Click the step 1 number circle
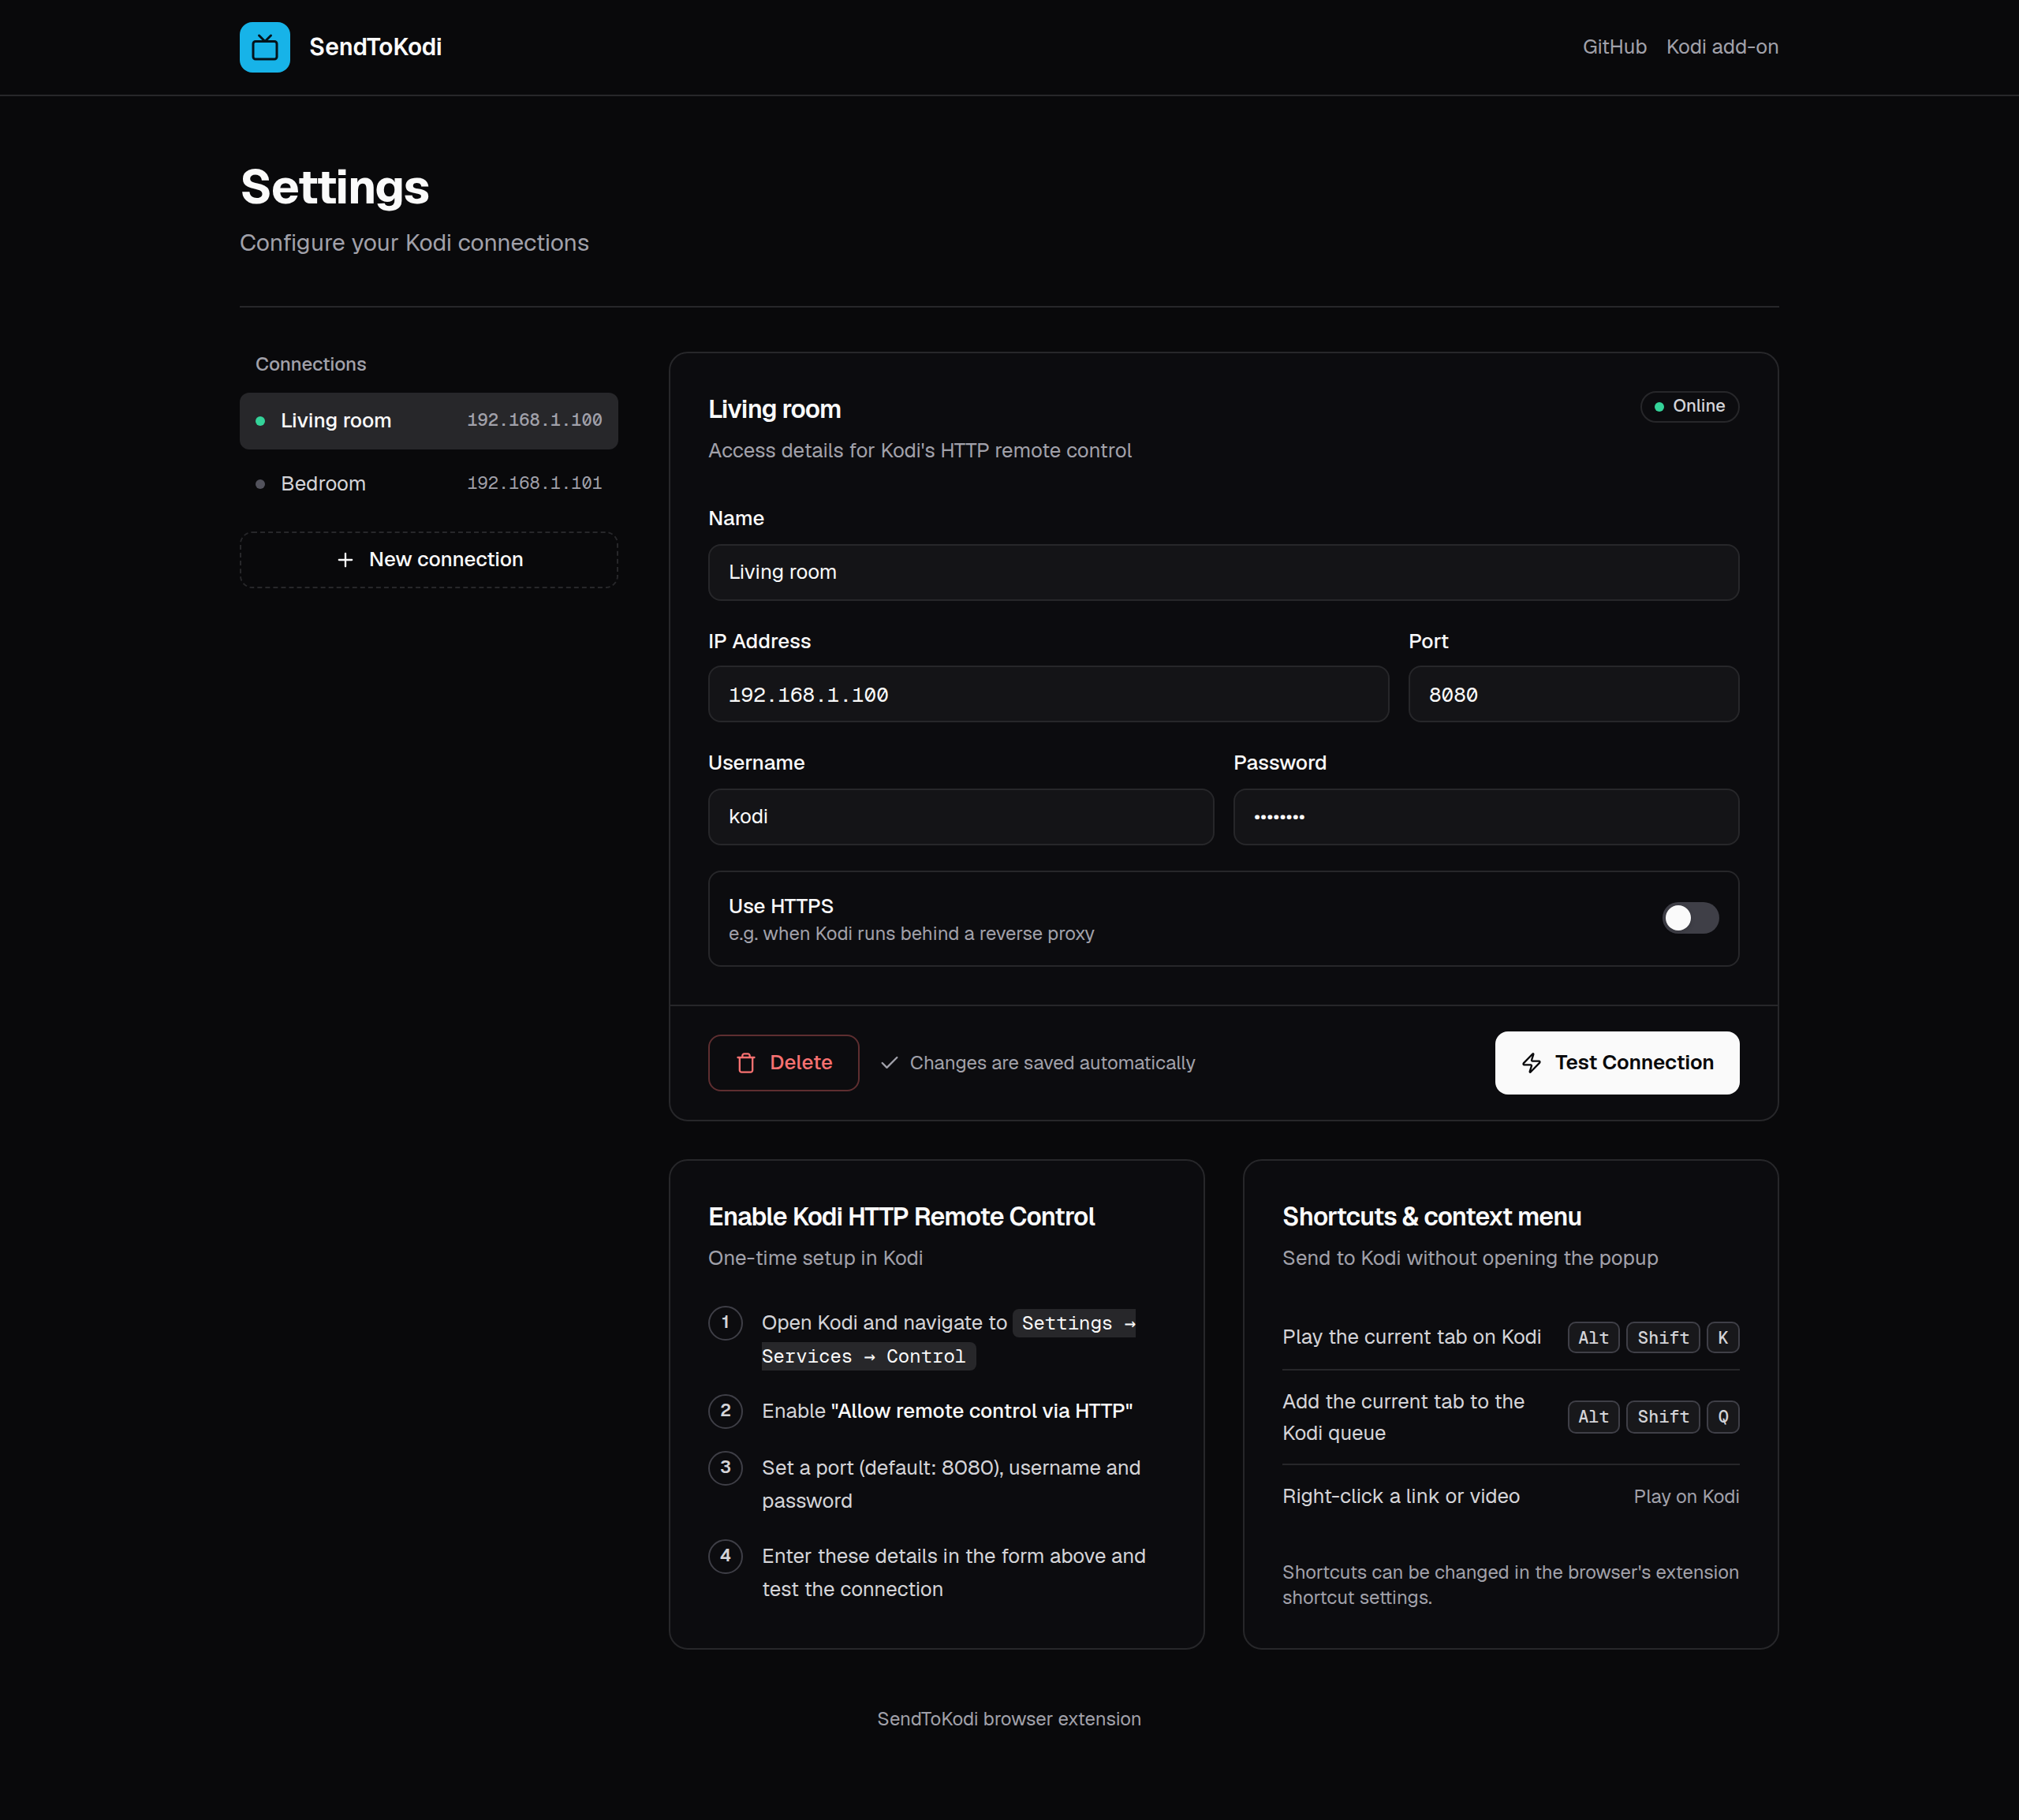The height and width of the screenshot is (1820, 2019). (x=725, y=1323)
